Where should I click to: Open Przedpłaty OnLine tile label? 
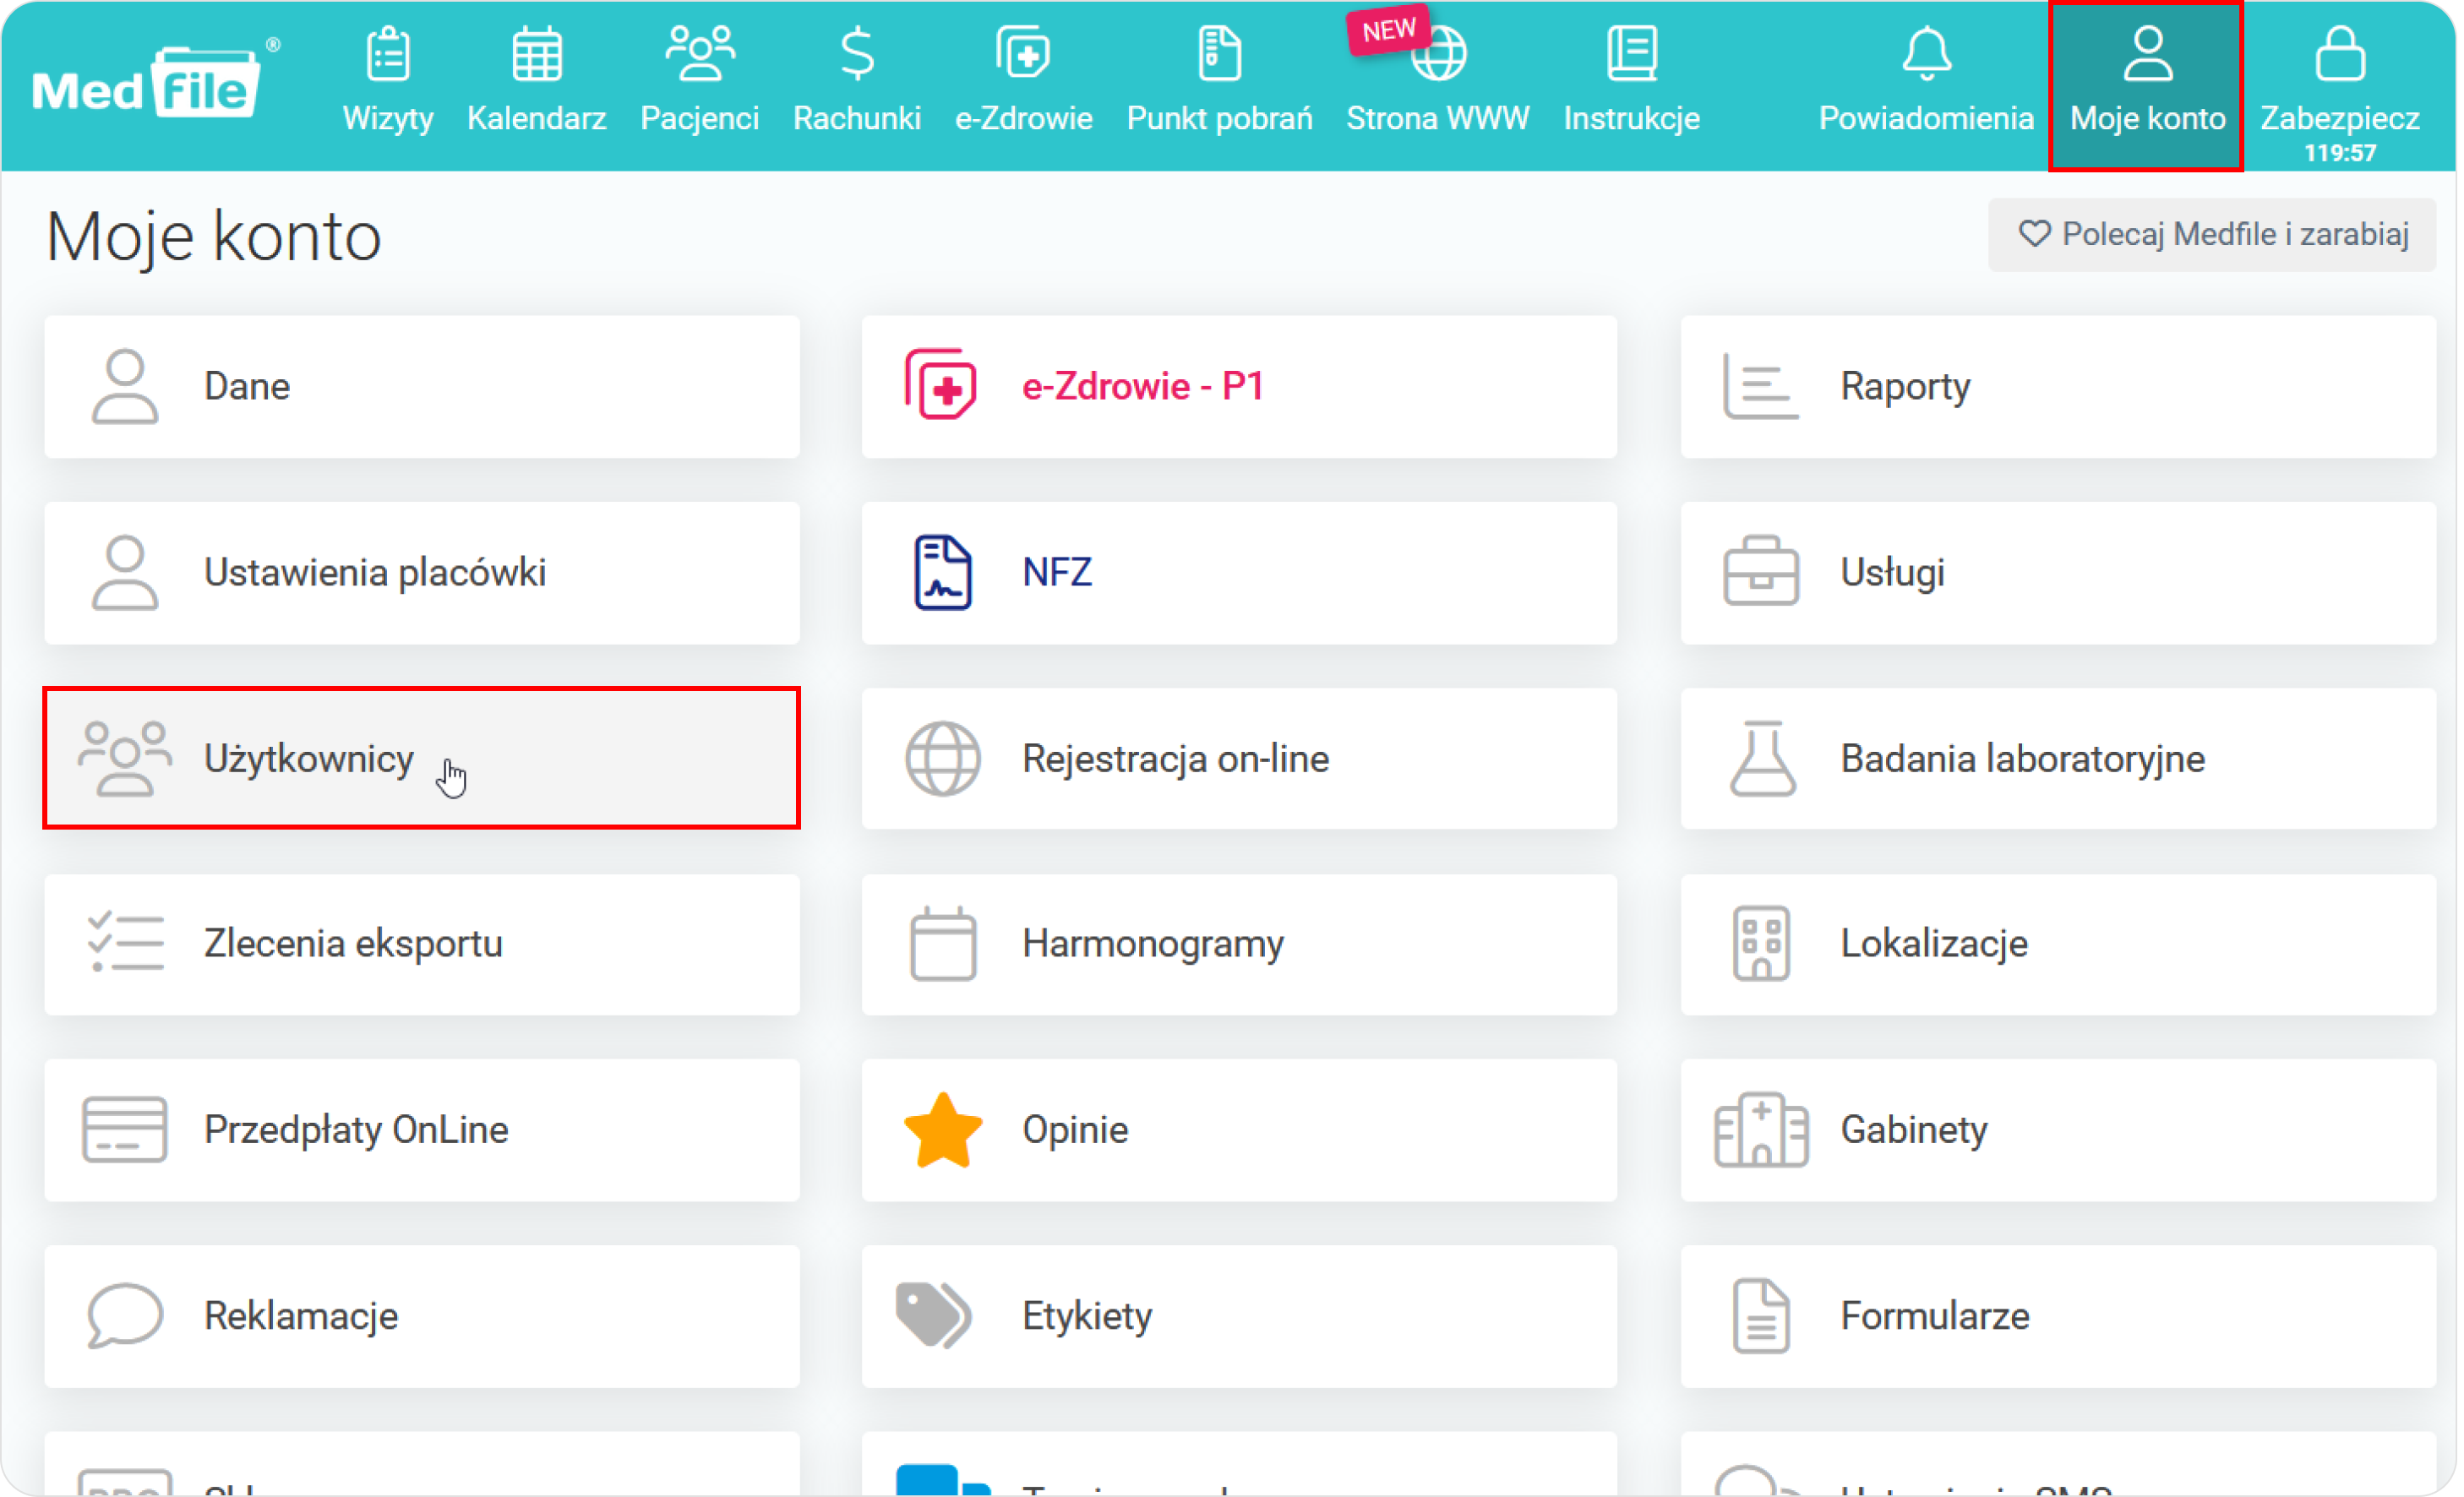pos(356,1131)
